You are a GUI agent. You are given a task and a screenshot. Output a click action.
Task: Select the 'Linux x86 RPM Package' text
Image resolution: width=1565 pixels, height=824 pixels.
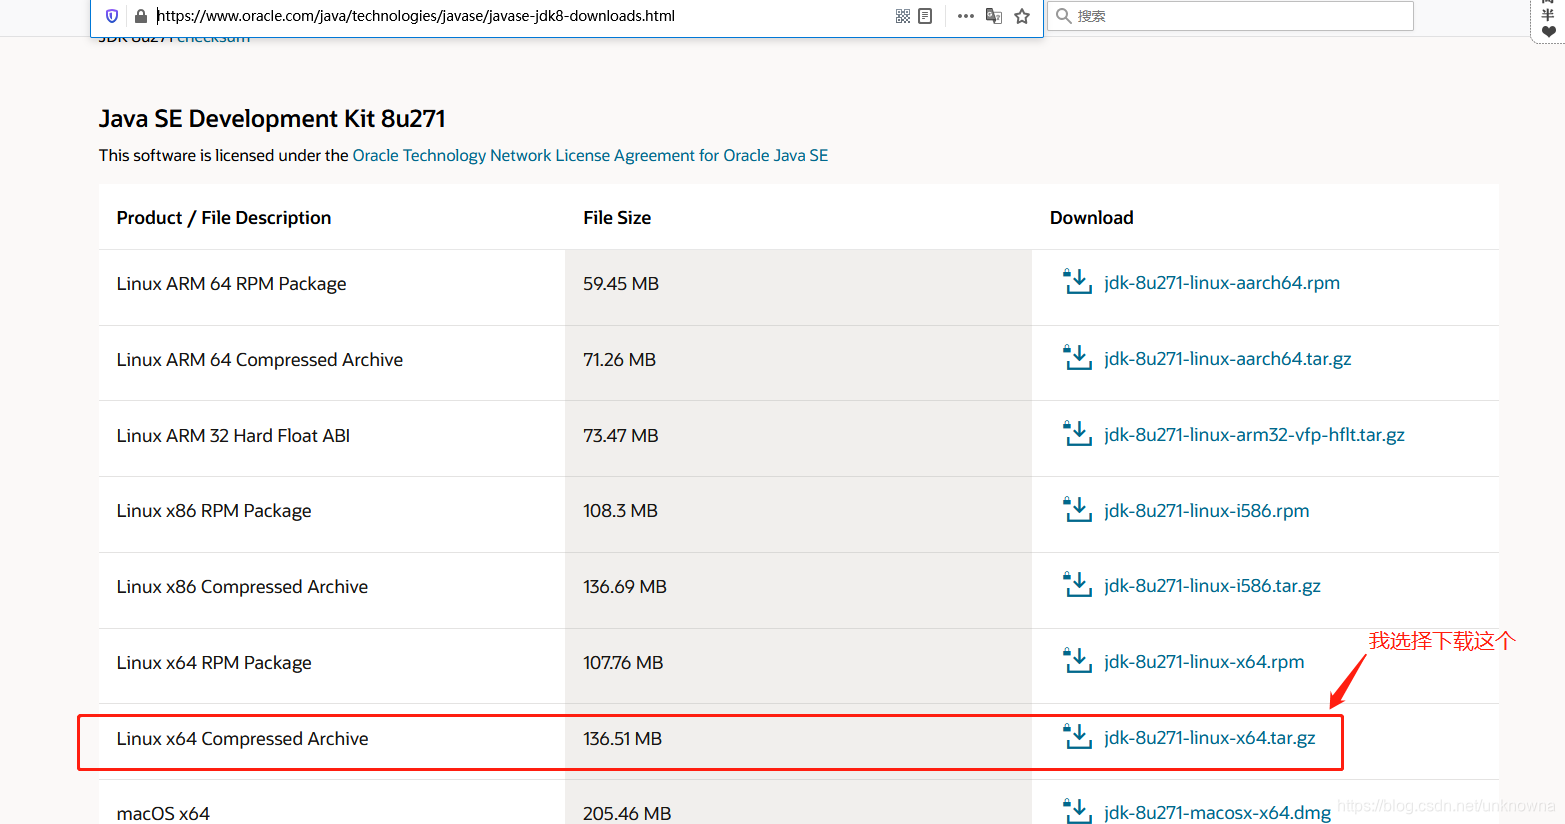(x=214, y=511)
